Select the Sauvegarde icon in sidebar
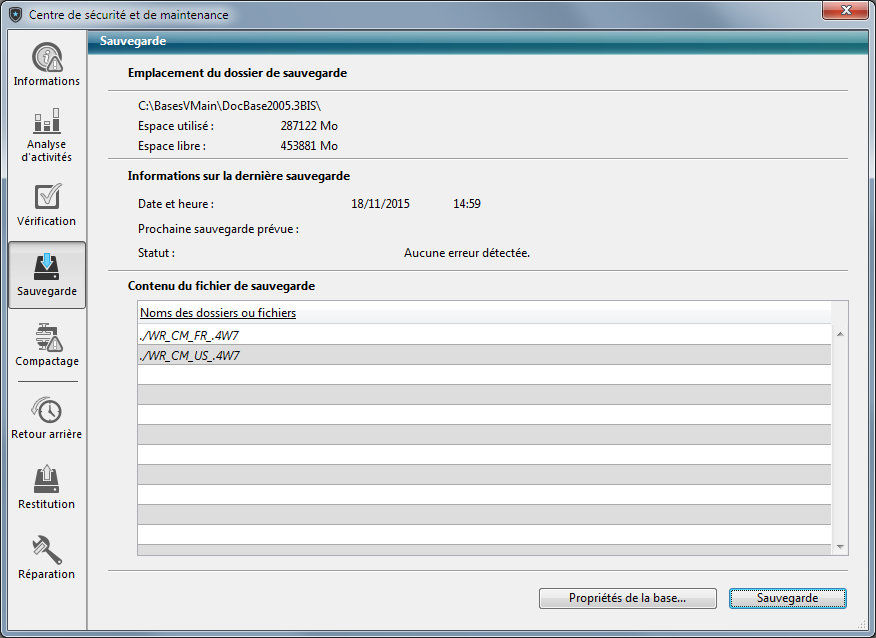The image size is (876, 638). click(46, 267)
